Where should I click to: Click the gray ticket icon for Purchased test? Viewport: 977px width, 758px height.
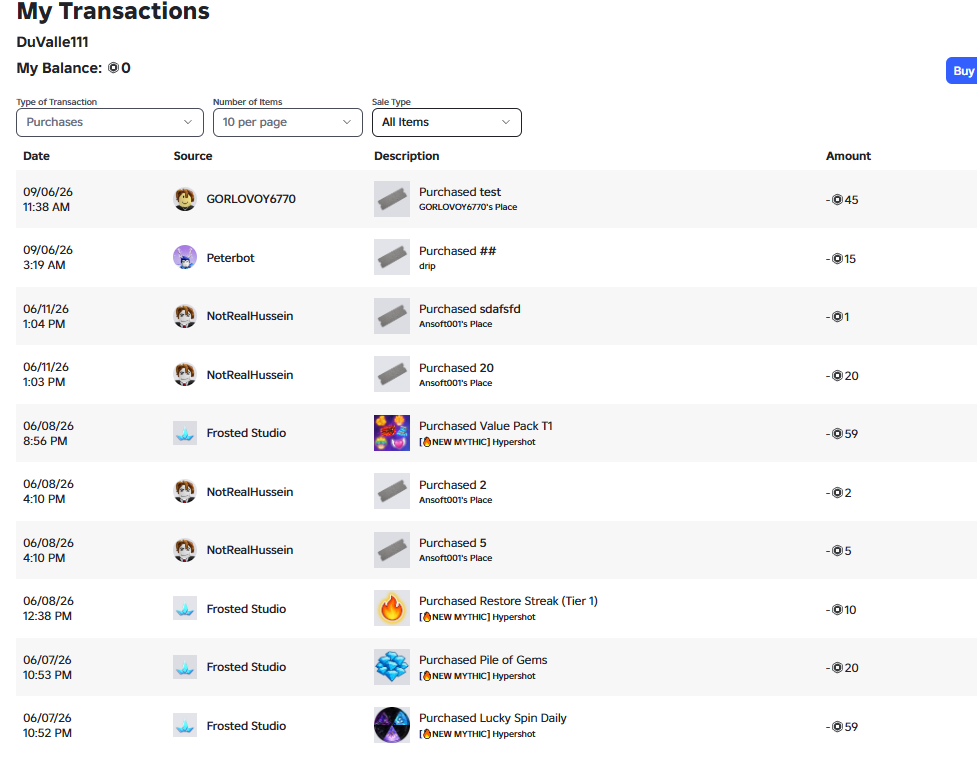tap(392, 199)
